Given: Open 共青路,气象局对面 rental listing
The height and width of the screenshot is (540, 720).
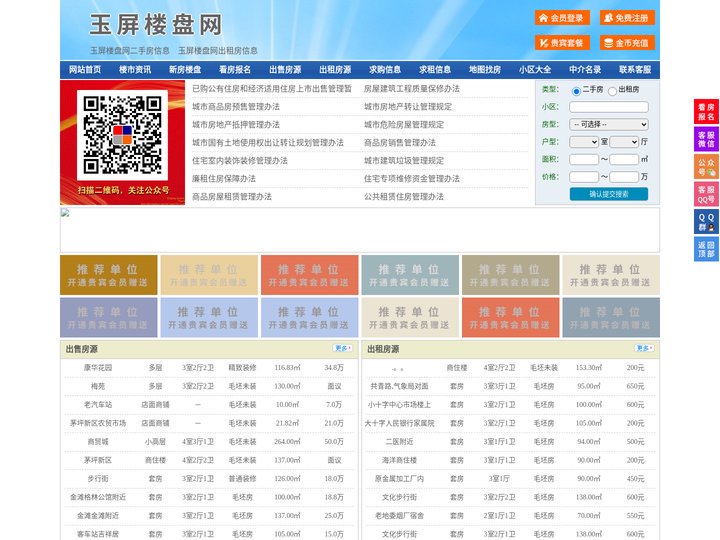Looking at the screenshot, I should tap(399, 386).
